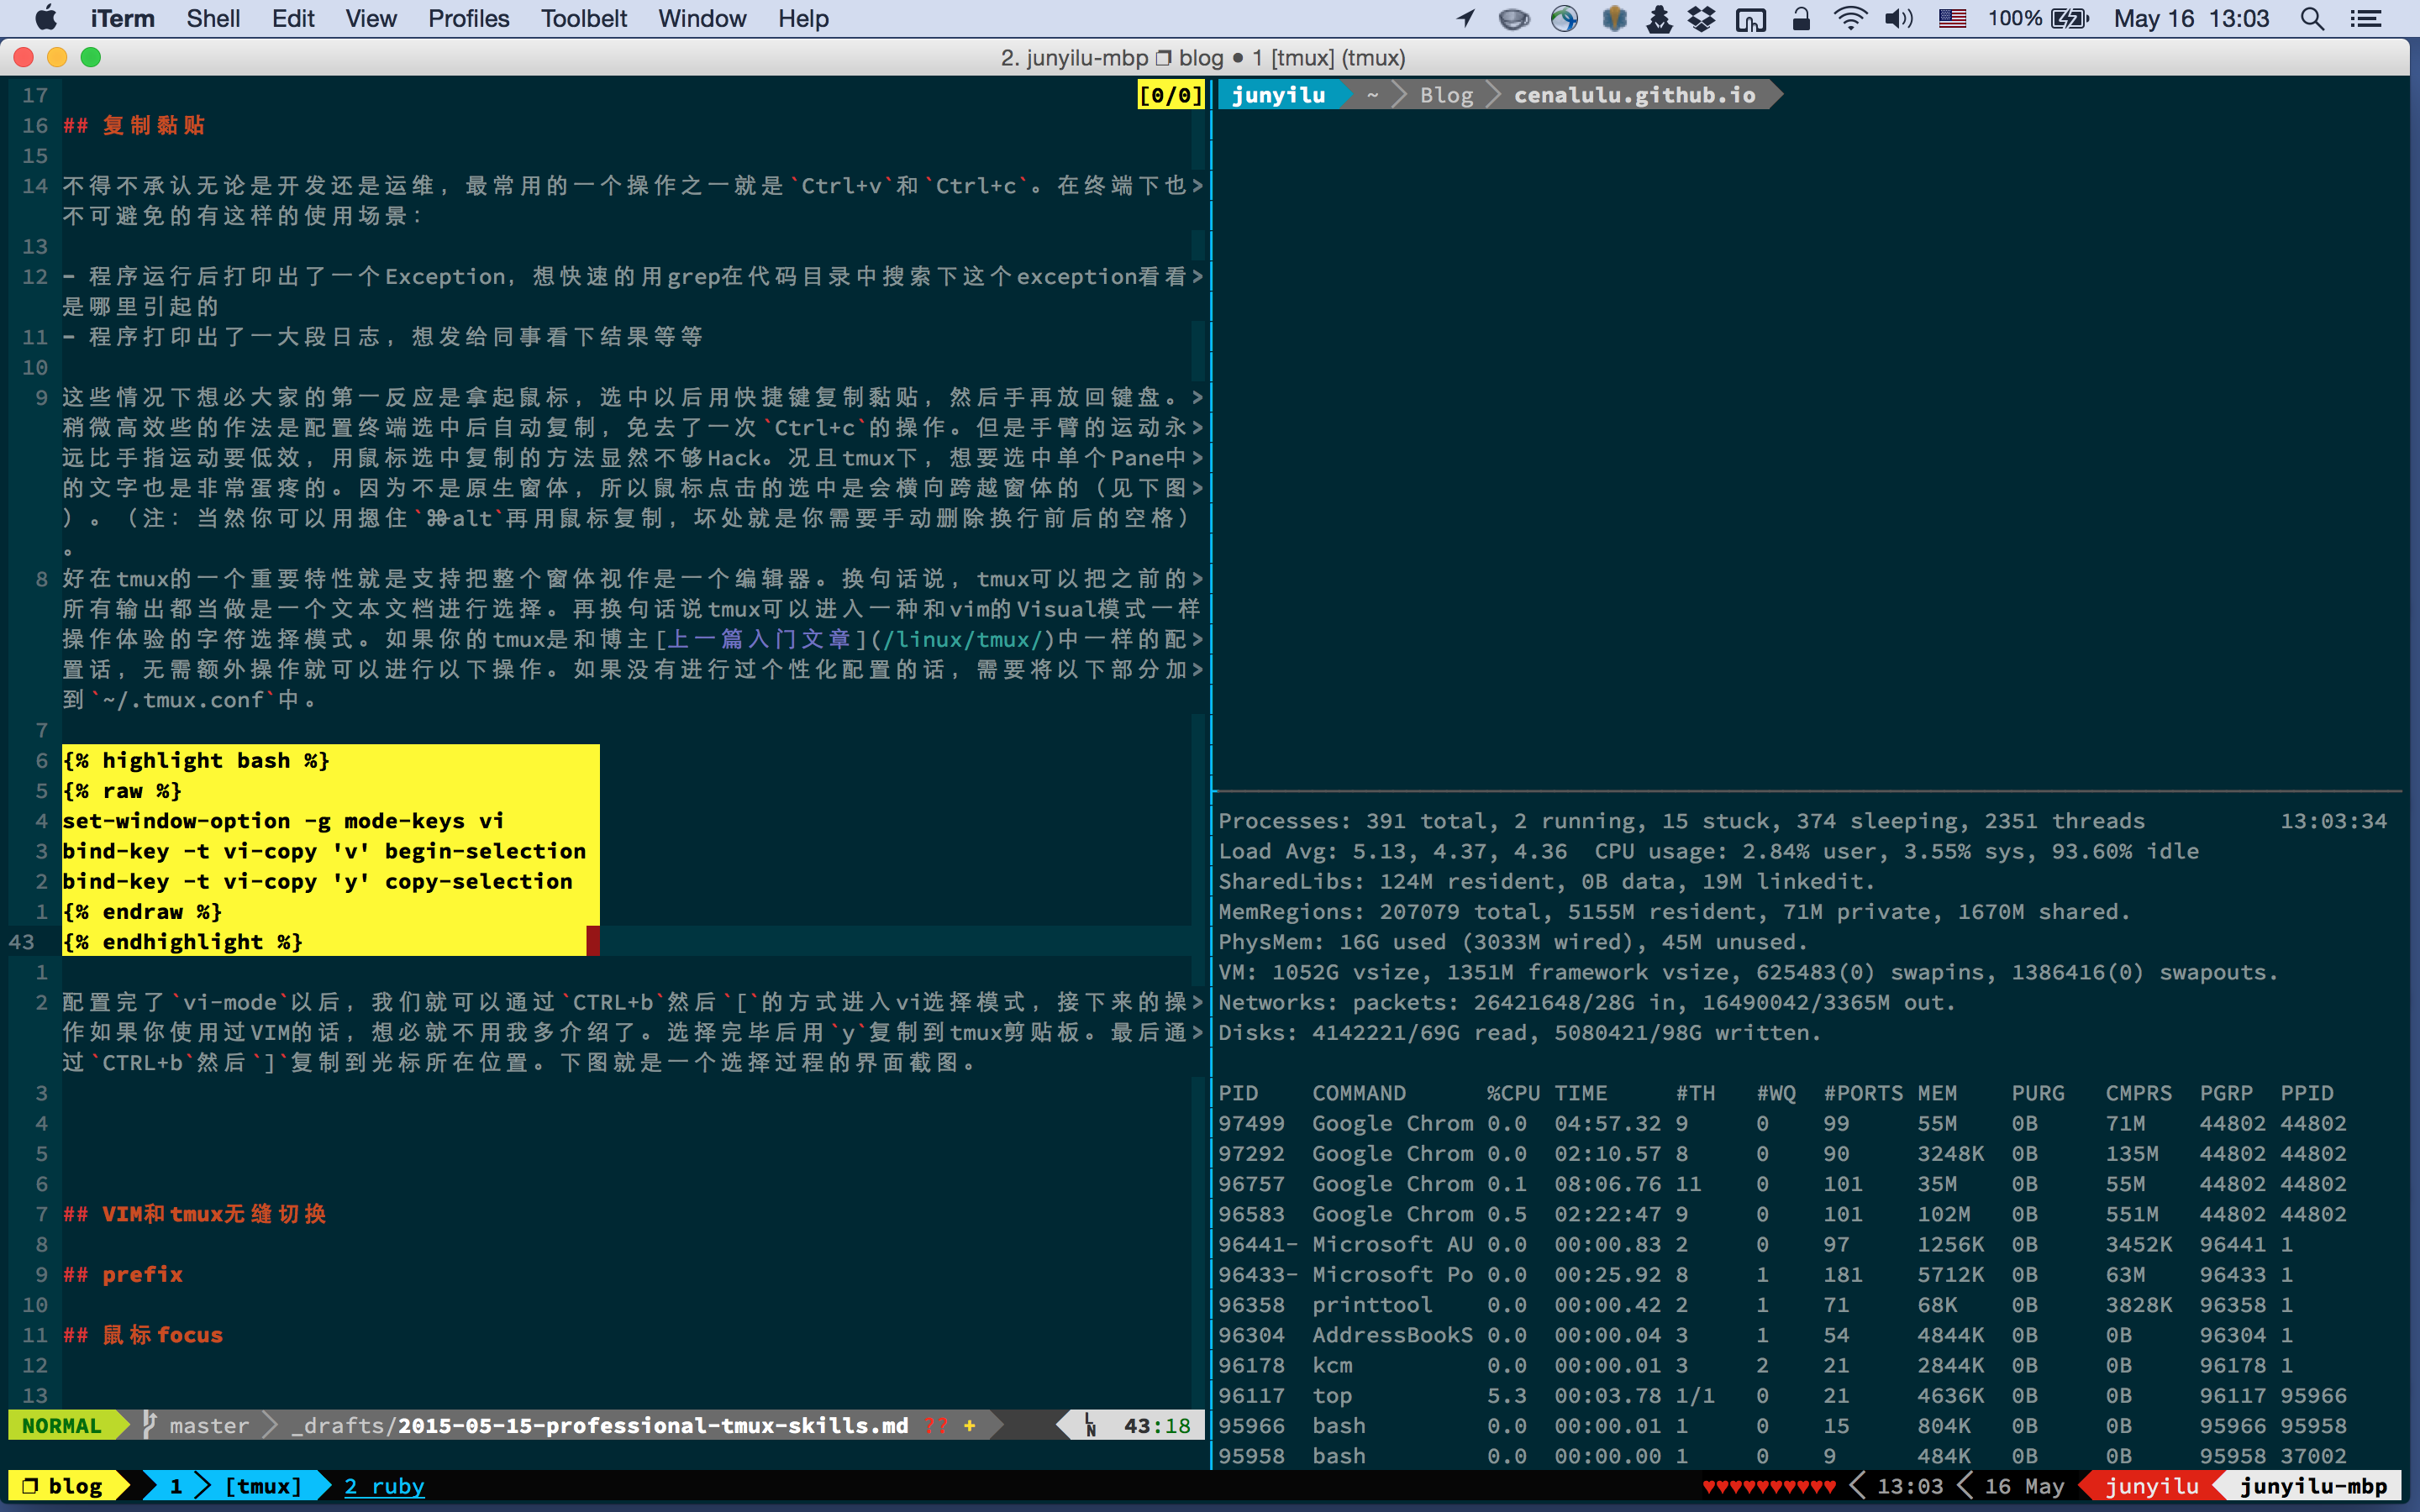This screenshot has width=2420, height=1512.
Task: Click the /linux/tmux/ link URL
Action: click(963, 639)
